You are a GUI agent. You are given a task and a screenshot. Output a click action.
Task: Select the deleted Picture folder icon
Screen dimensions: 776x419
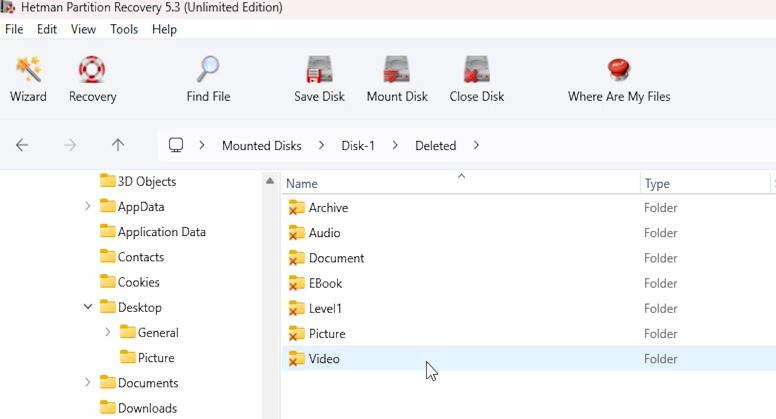(296, 333)
